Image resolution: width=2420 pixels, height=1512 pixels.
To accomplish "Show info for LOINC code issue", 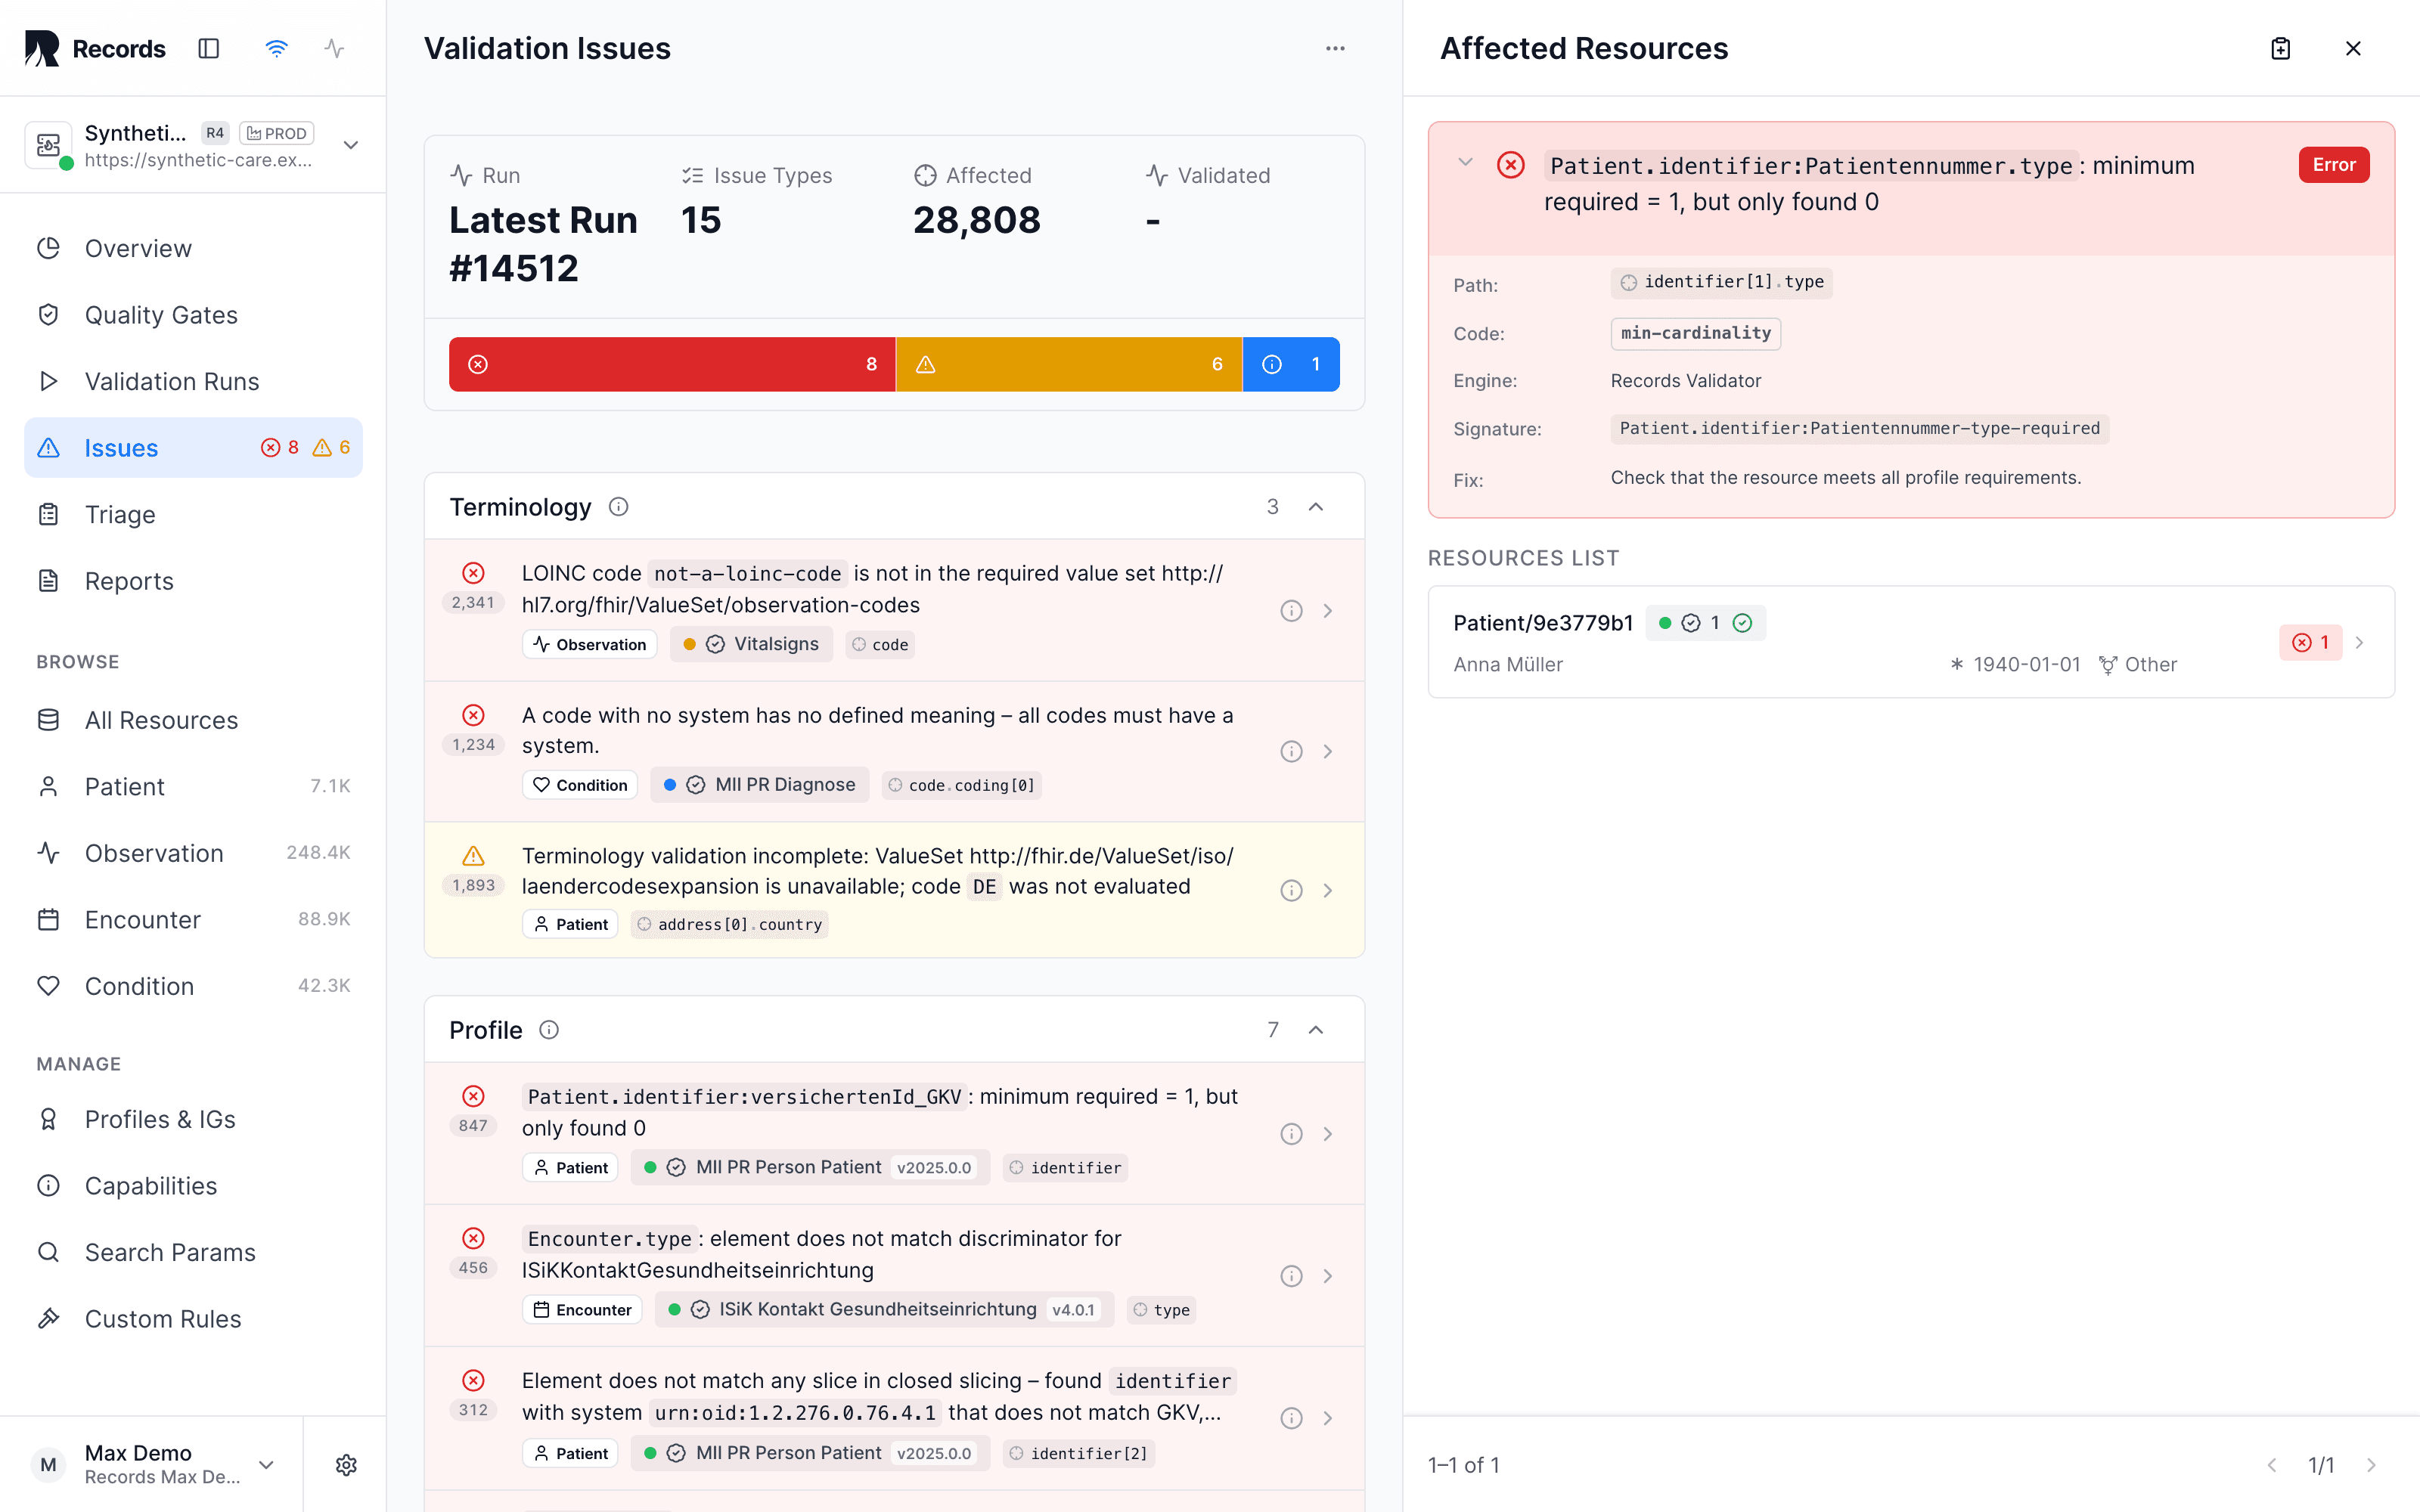I will 1291,610.
